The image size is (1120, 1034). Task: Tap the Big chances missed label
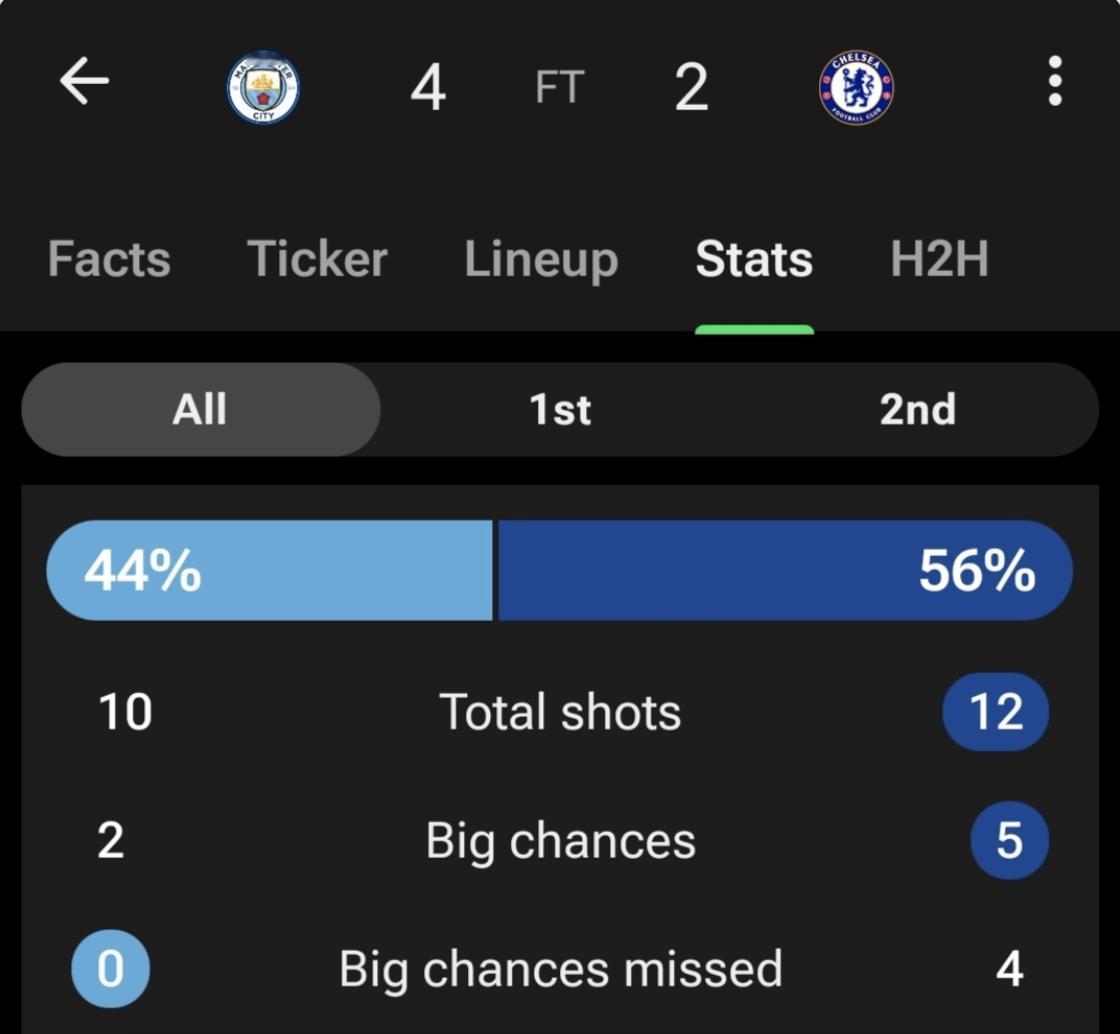(561, 970)
